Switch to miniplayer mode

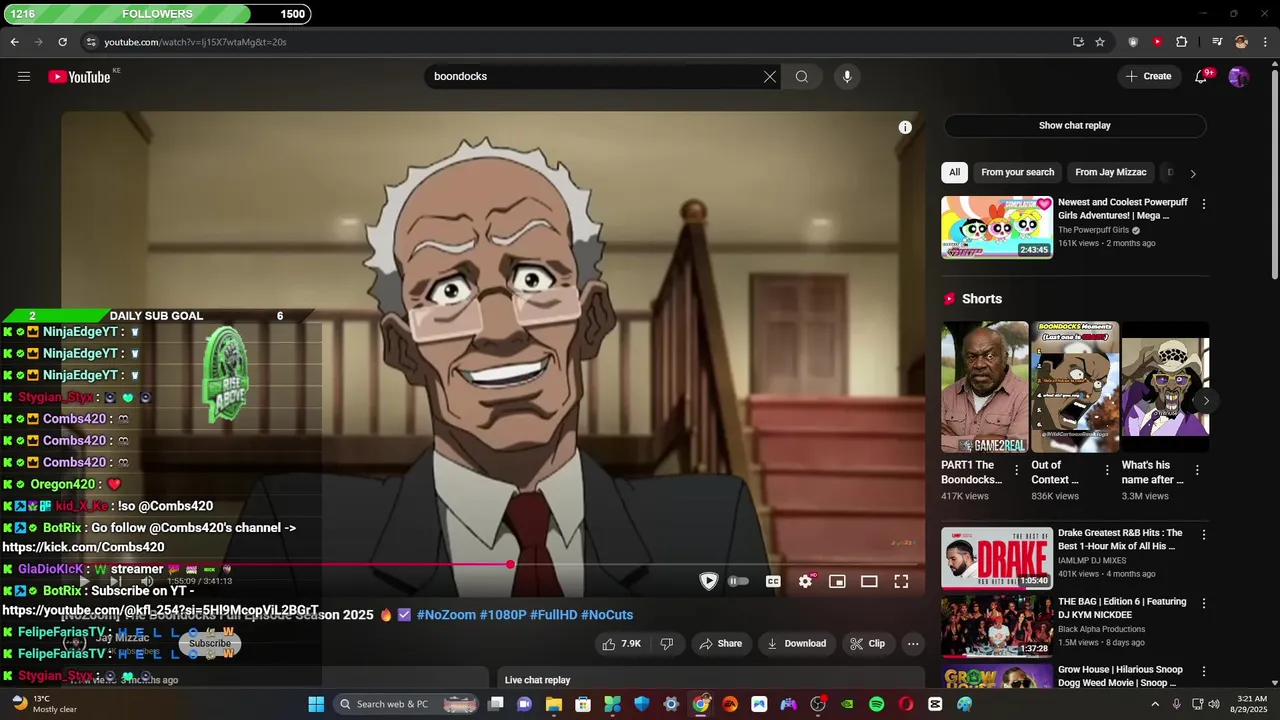click(837, 581)
